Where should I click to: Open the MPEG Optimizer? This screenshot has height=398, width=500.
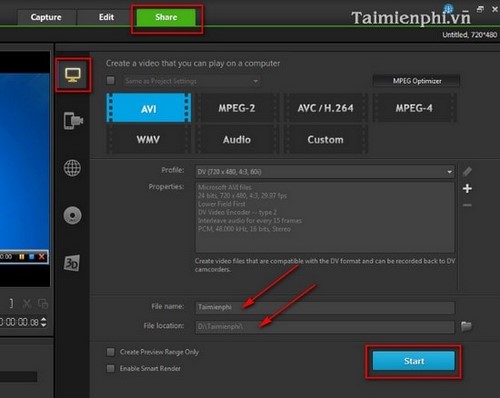416,81
